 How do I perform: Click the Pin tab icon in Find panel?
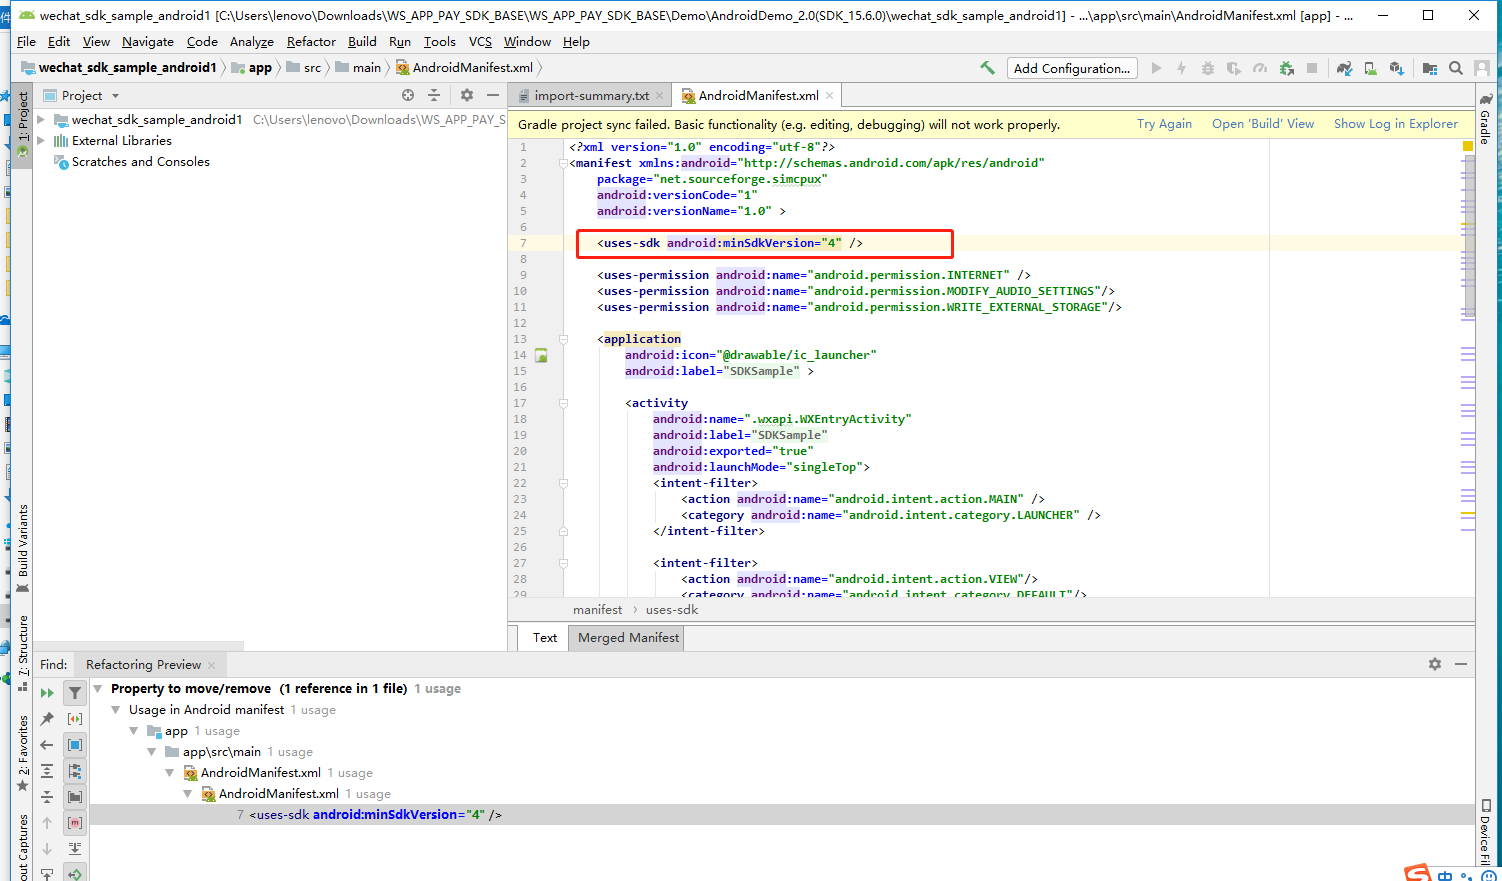click(x=47, y=719)
